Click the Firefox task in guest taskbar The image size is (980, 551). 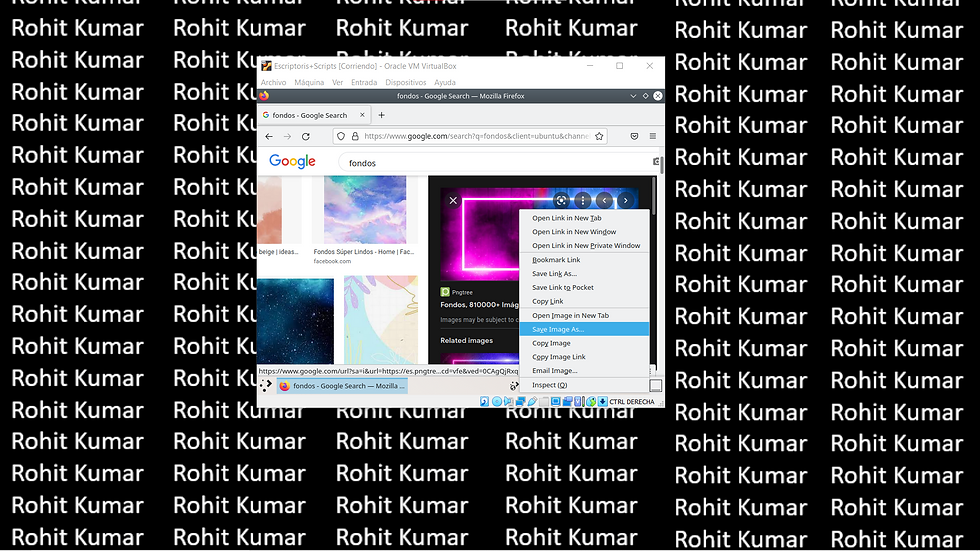[x=342, y=386]
